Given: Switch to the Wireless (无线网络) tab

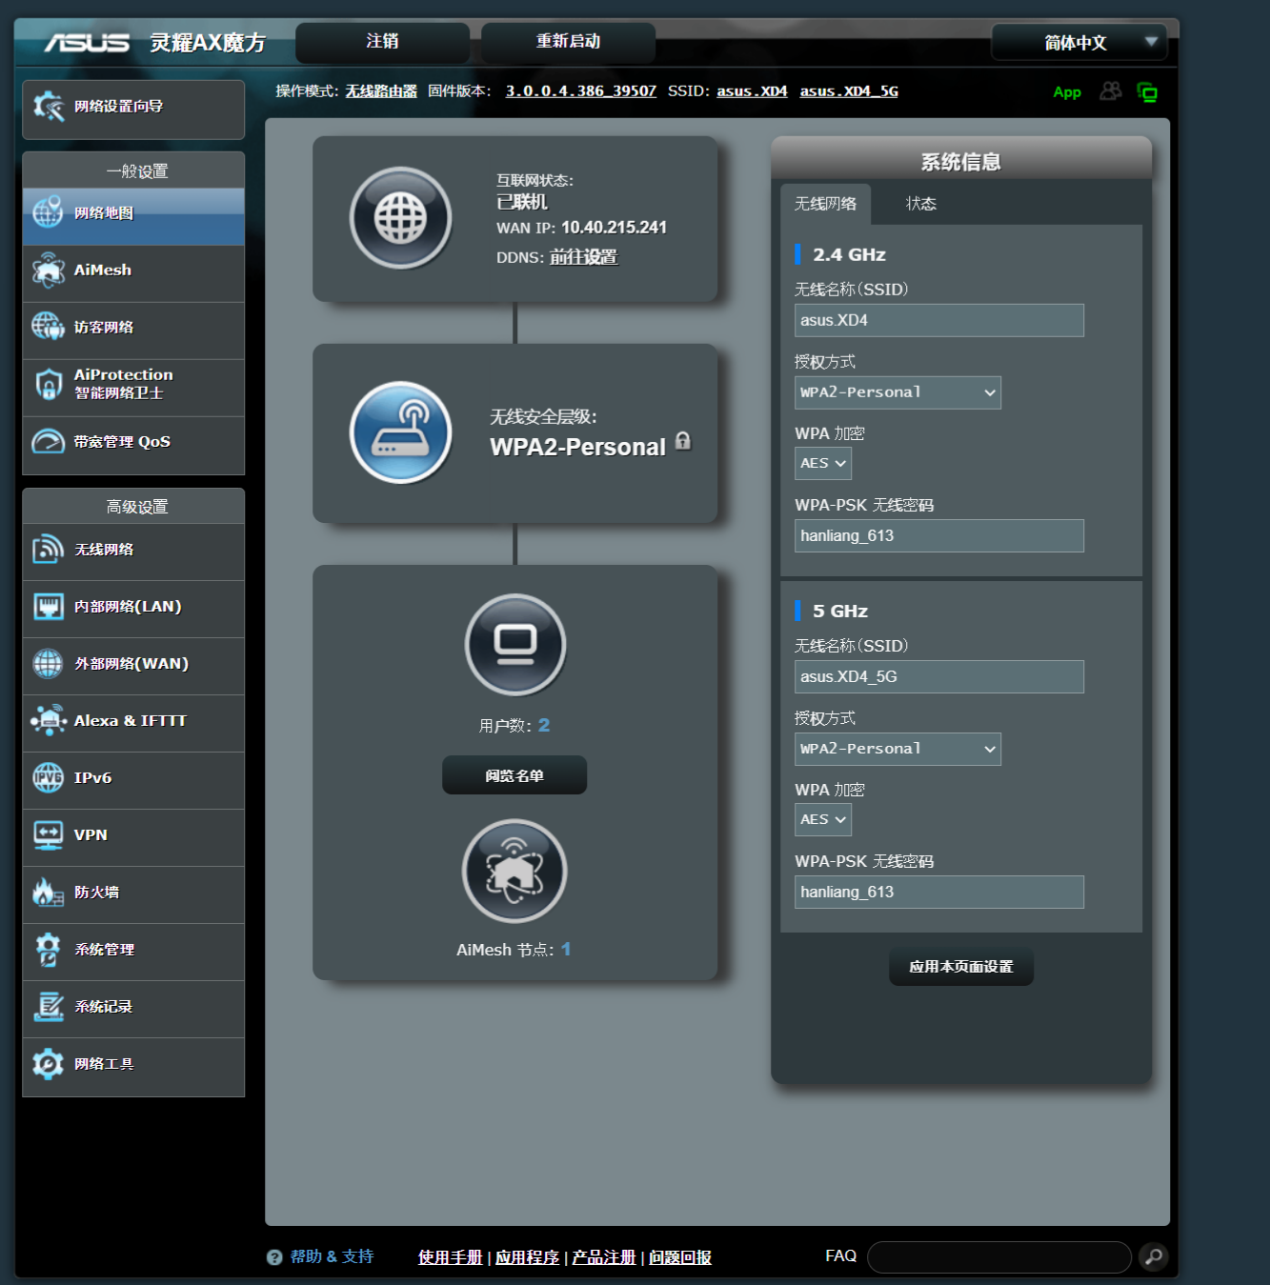Looking at the screenshot, I should [825, 204].
